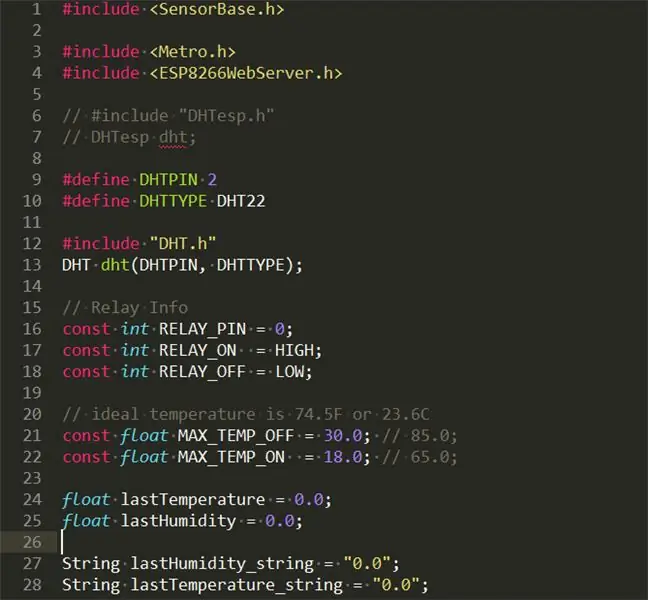Screen dimensions: 648x600
Task: Click the float keyword on line 24
Action: click(x=86, y=500)
